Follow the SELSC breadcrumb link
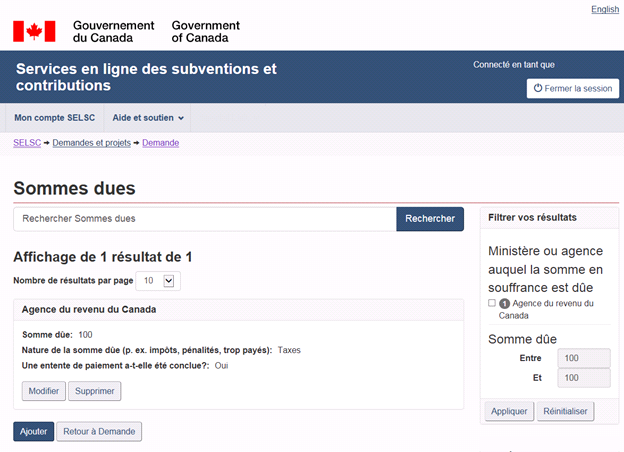624x452 pixels. point(27,144)
